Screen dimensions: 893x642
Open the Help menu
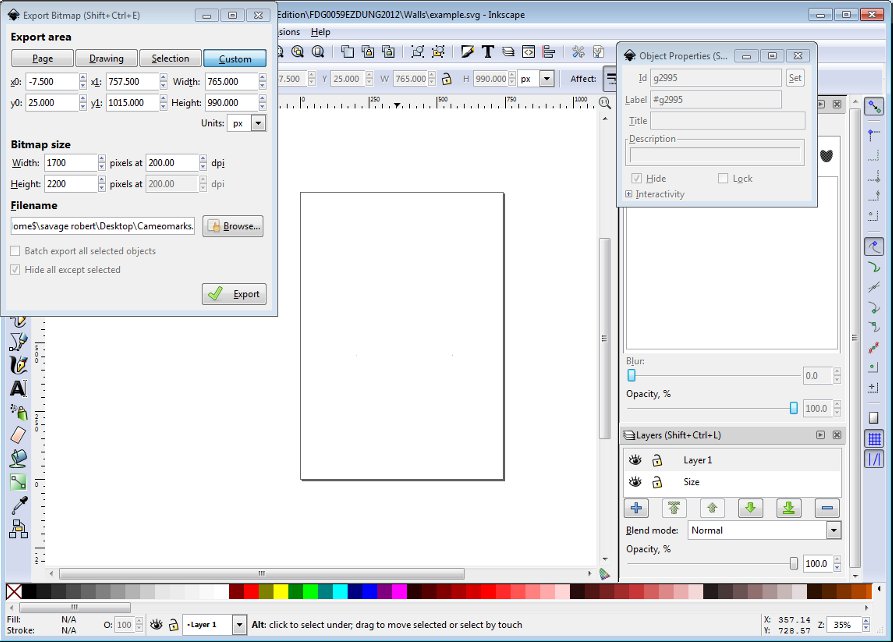tap(320, 32)
